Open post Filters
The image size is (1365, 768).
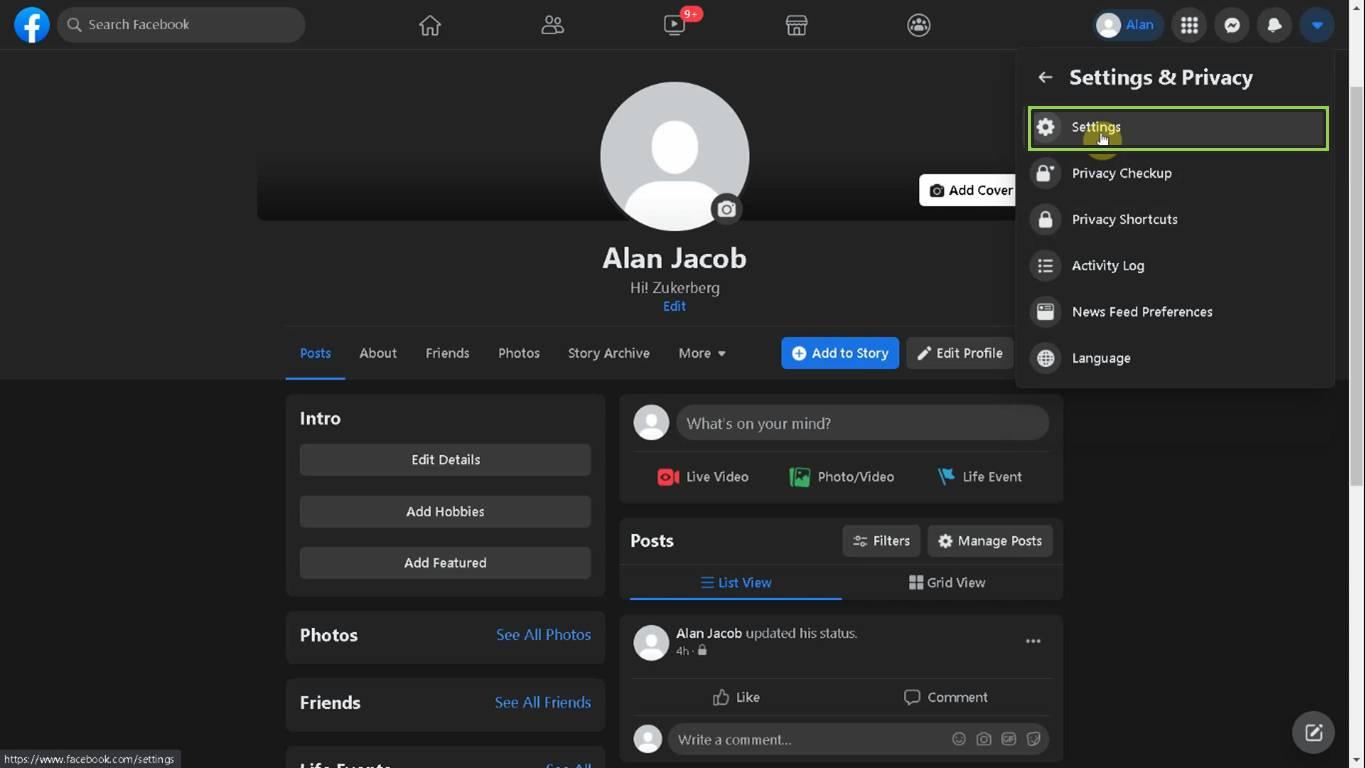click(x=881, y=541)
